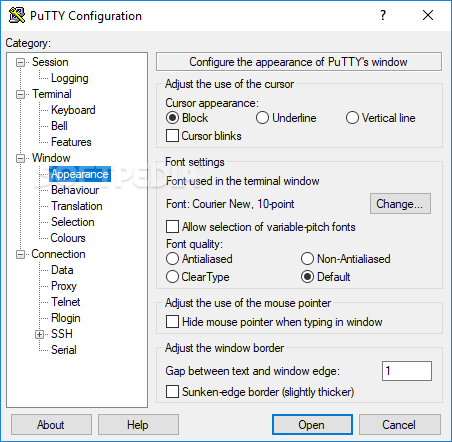Click the gap between text and edge field
452x442 pixels.
(407, 371)
